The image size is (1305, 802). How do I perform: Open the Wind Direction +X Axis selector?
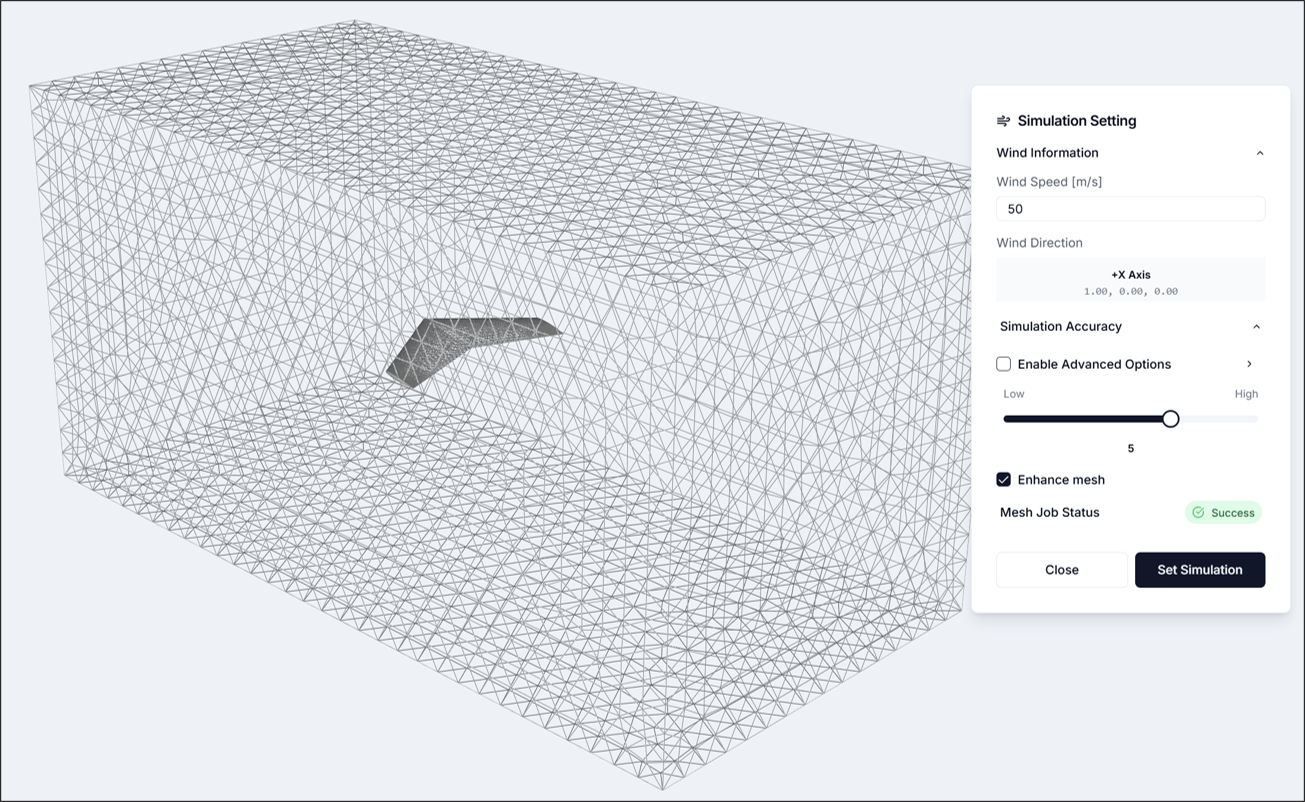1130,280
